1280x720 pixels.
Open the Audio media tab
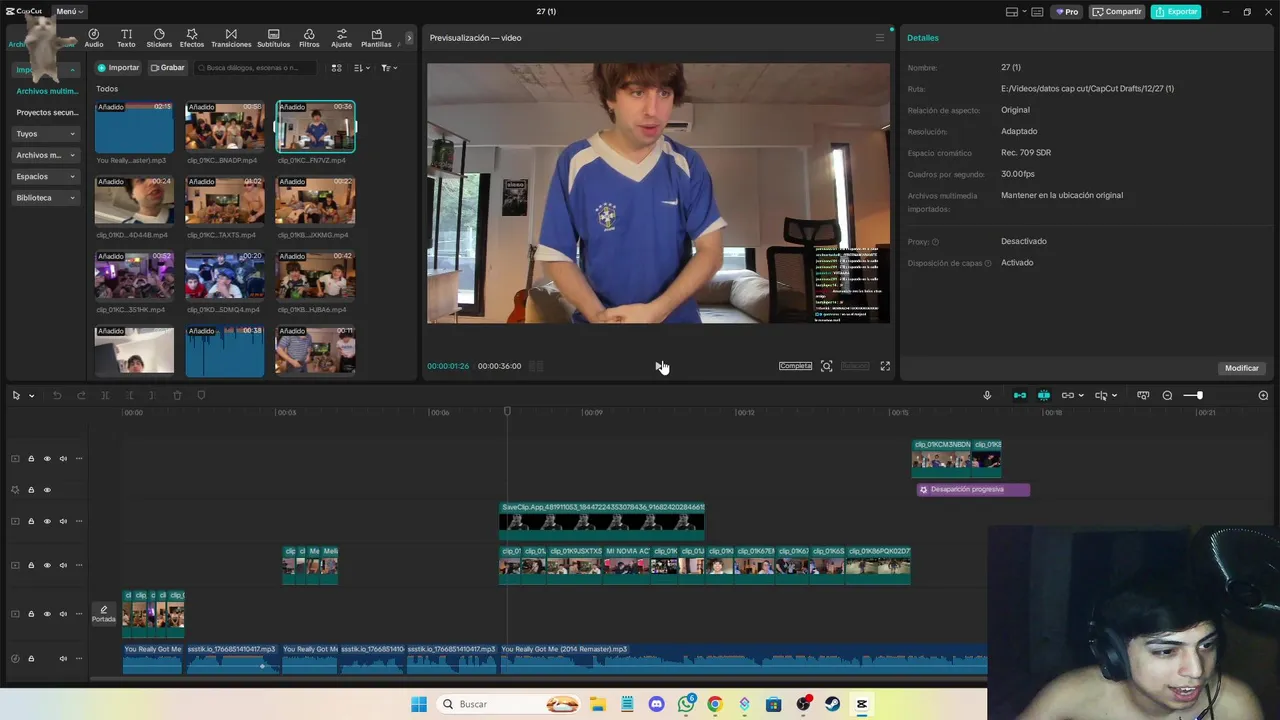pos(94,38)
